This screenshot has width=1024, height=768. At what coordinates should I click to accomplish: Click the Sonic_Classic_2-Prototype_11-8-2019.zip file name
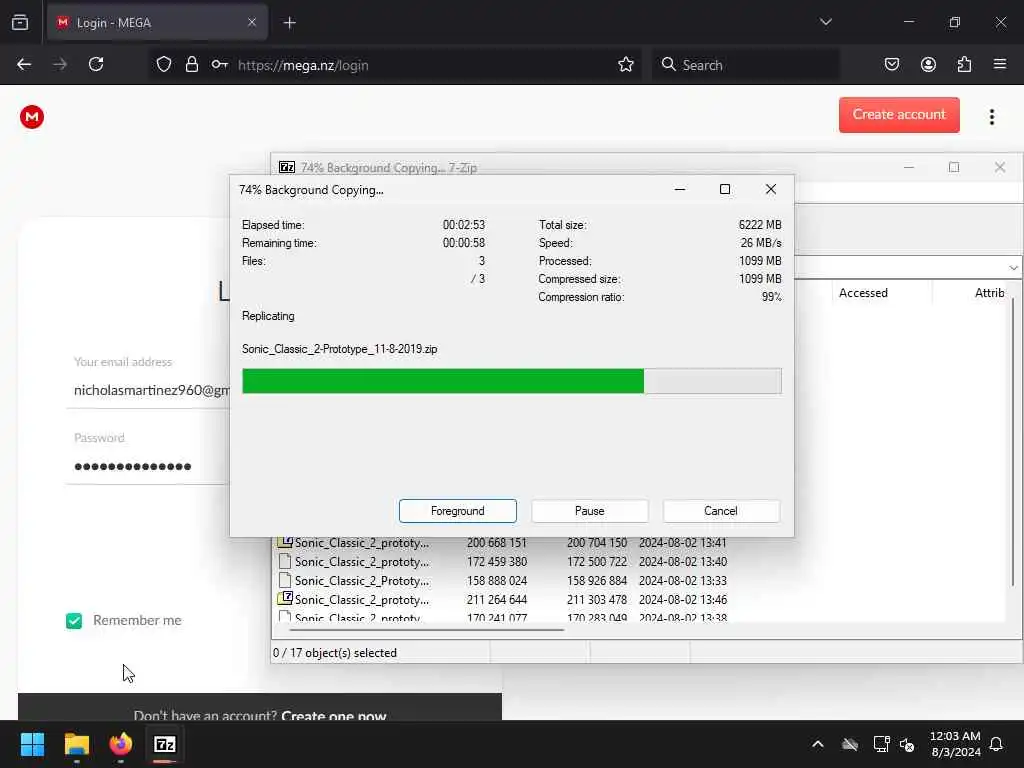click(340, 349)
